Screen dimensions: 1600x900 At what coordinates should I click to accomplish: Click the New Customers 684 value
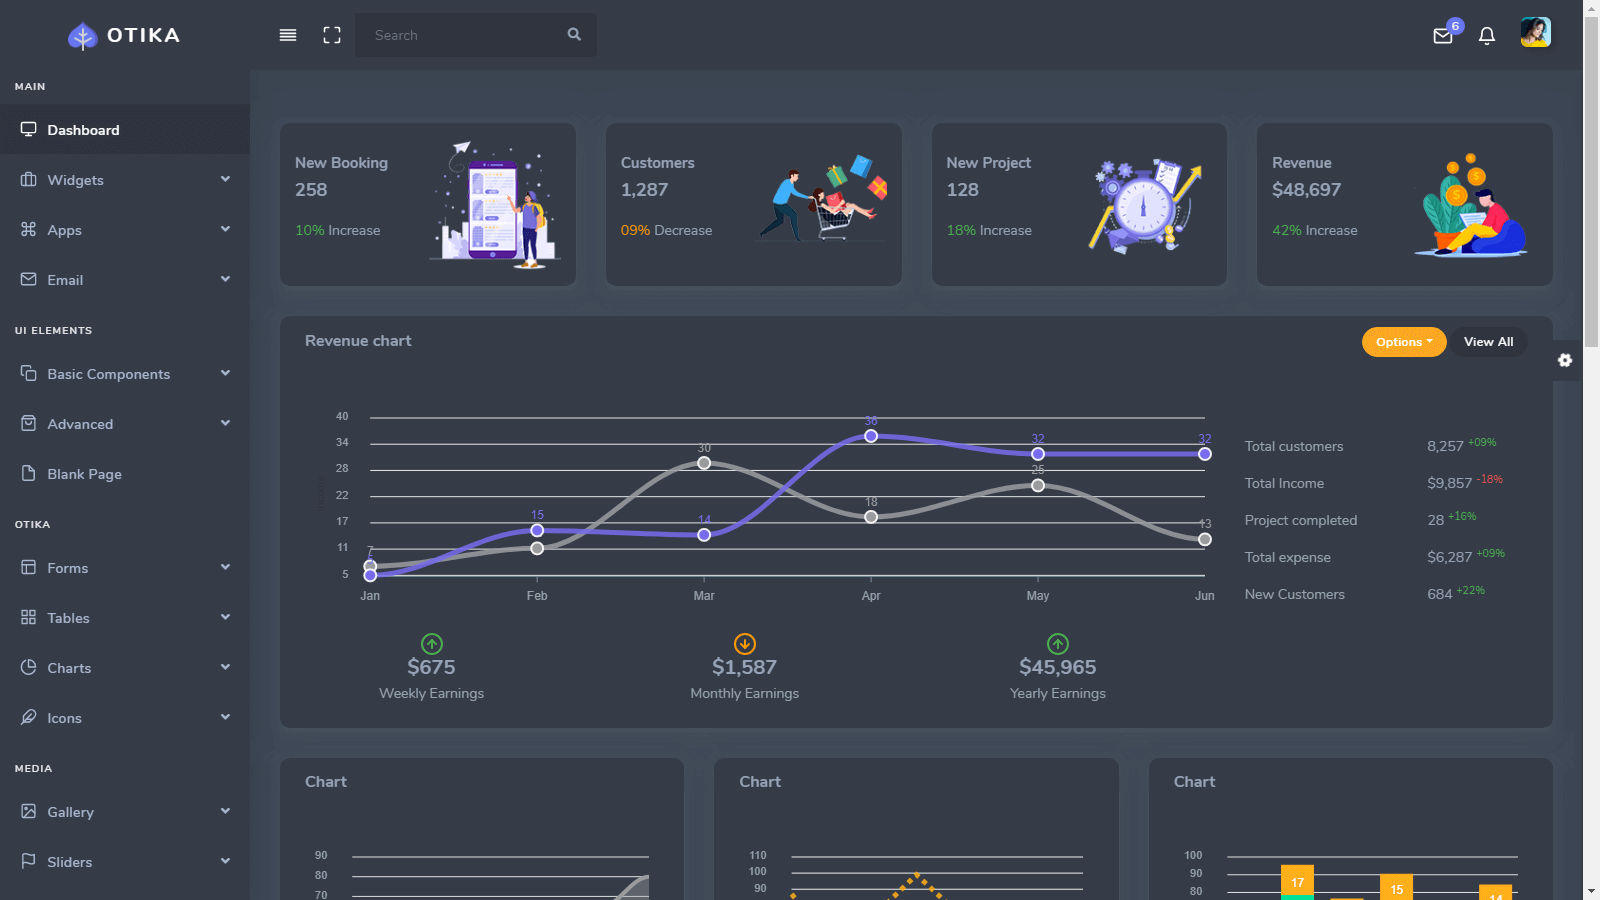1439,594
